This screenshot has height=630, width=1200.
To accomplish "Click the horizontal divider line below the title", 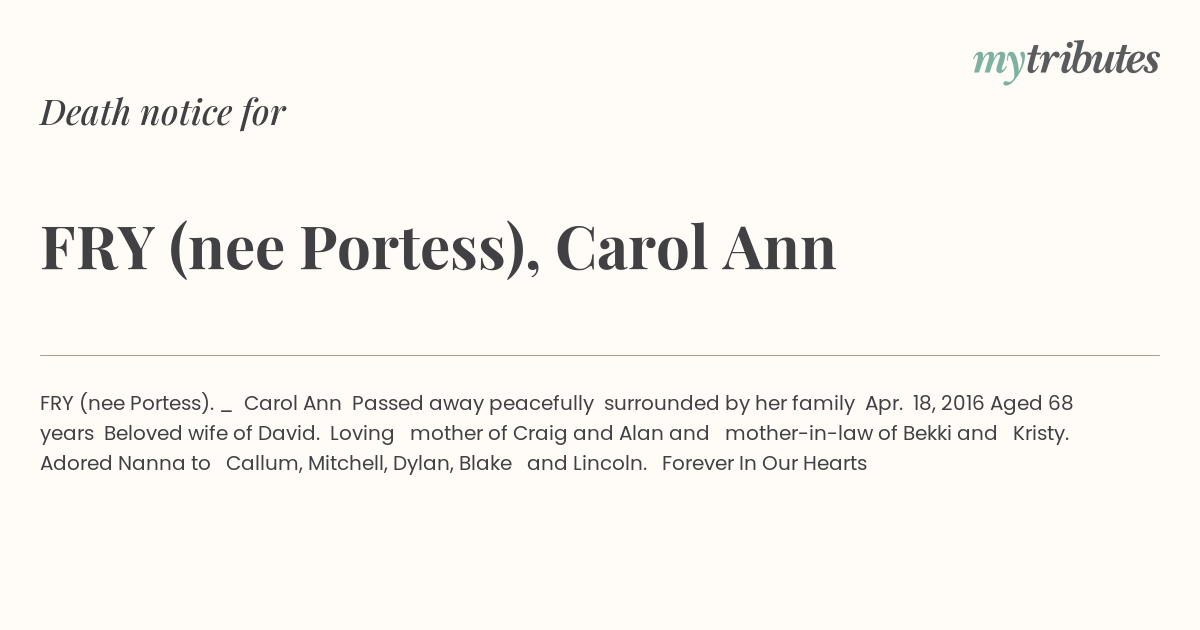I will (x=600, y=355).
